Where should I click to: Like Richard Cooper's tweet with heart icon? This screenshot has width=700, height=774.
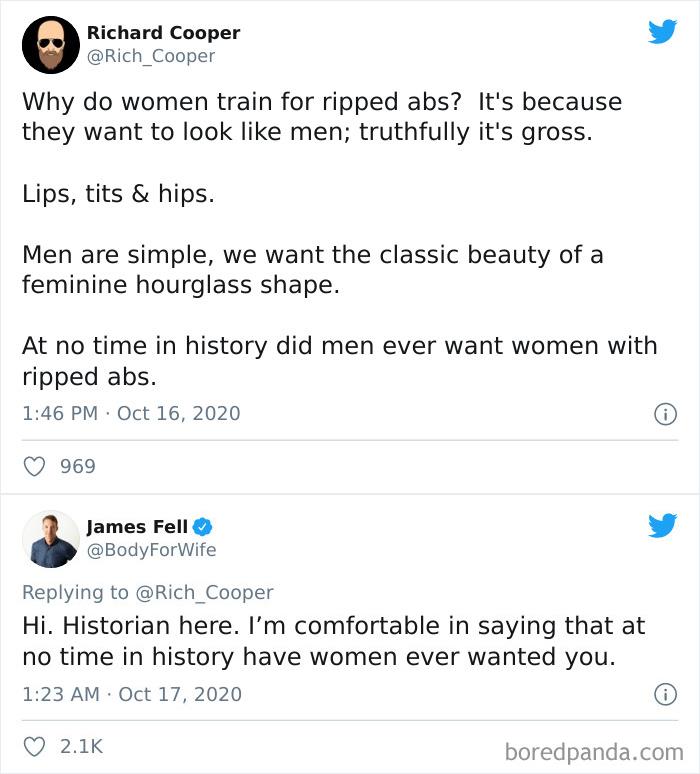pyautogui.click(x=35, y=466)
